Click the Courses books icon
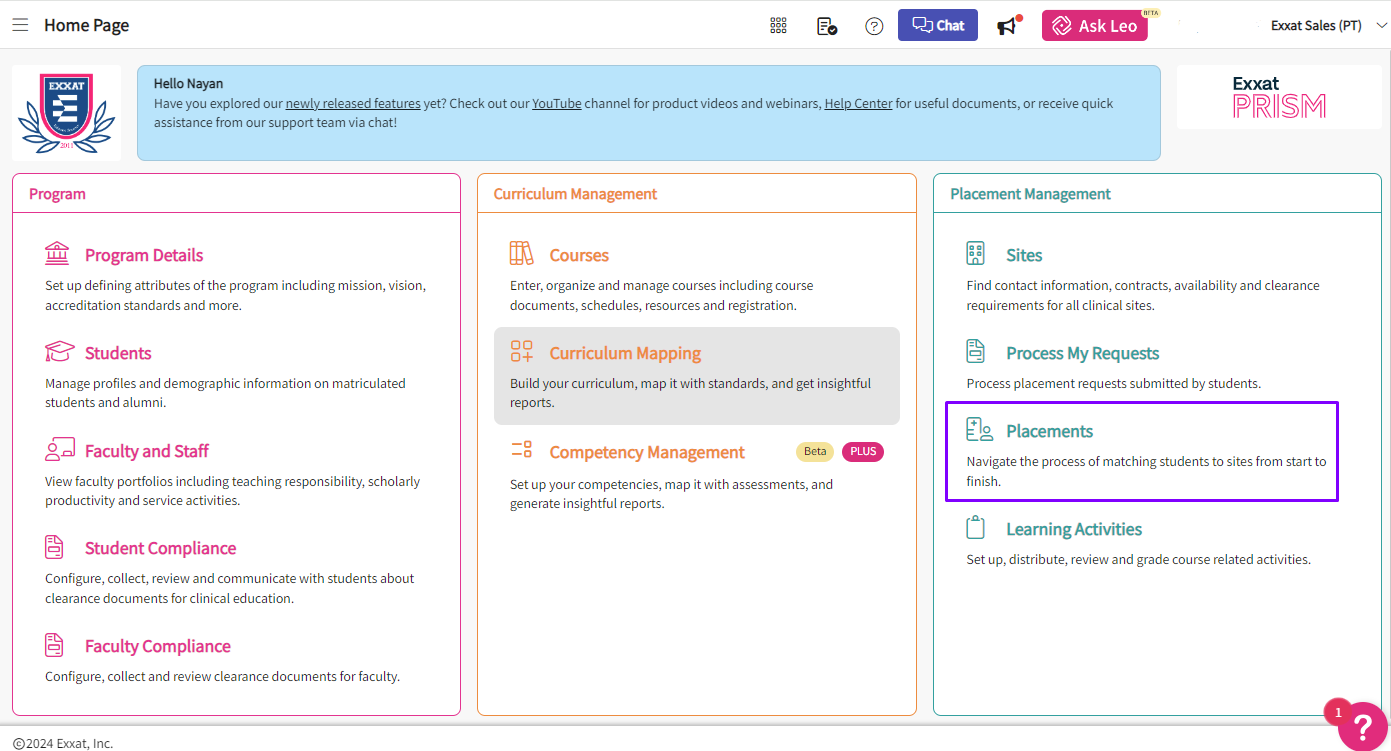The width and height of the screenshot is (1391, 751). click(521, 254)
